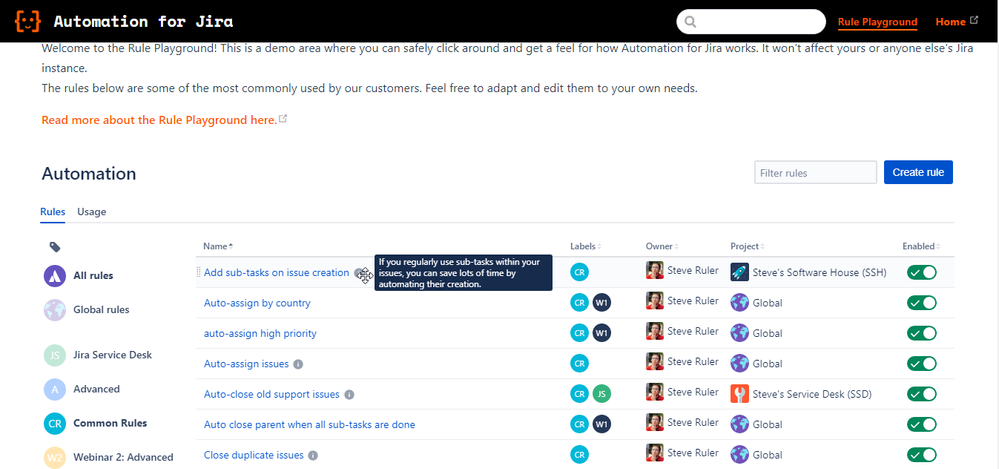Image resolution: width=999 pixels, height=469 pixels.
Task: Open the auto-assign high priority rule
Action: coord(260,333)
